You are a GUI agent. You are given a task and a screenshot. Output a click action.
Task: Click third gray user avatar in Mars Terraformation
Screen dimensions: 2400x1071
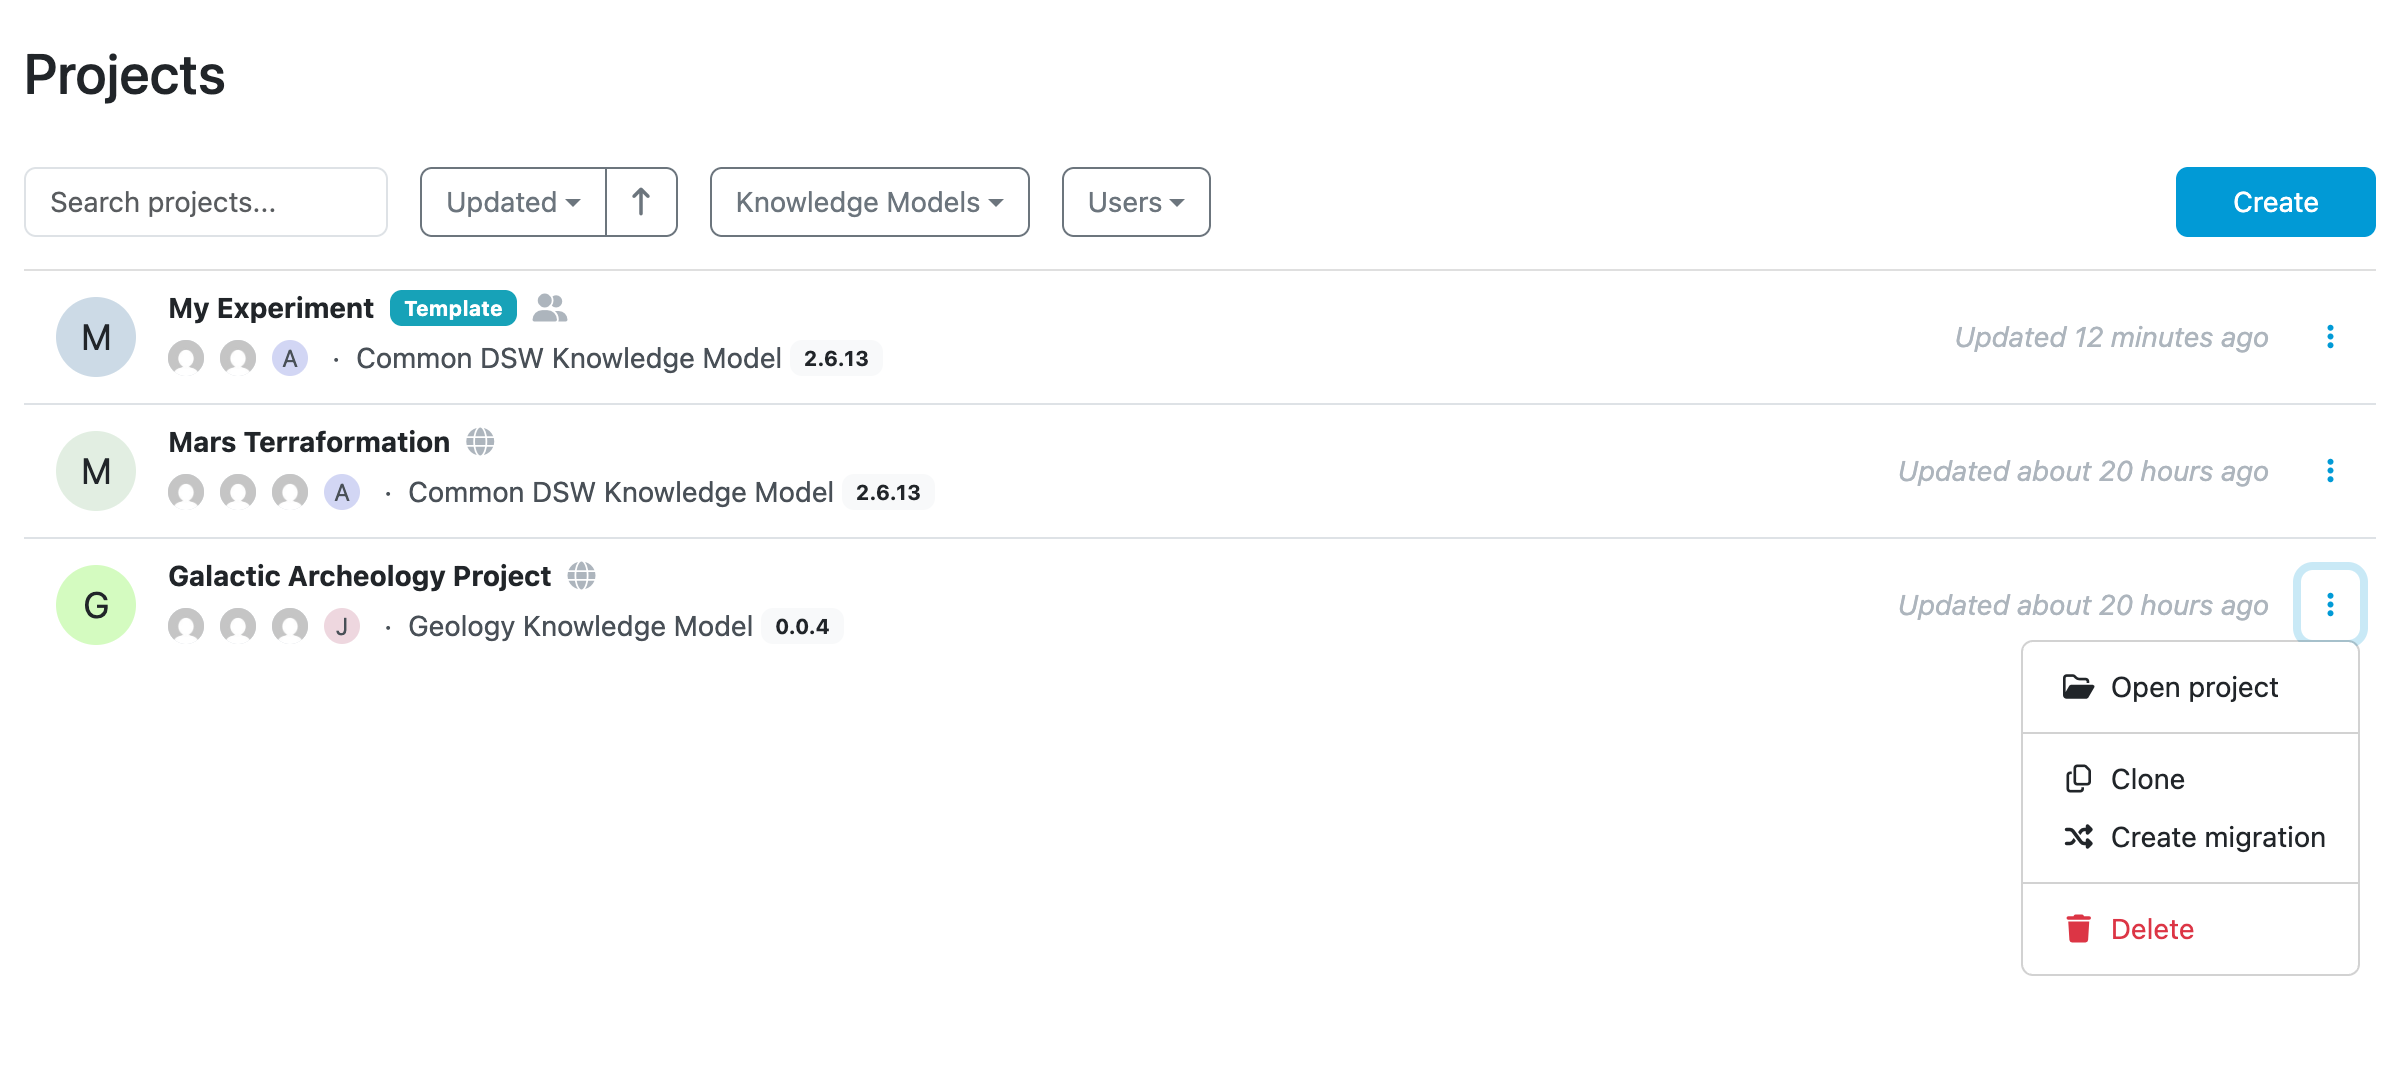point(290,492)
